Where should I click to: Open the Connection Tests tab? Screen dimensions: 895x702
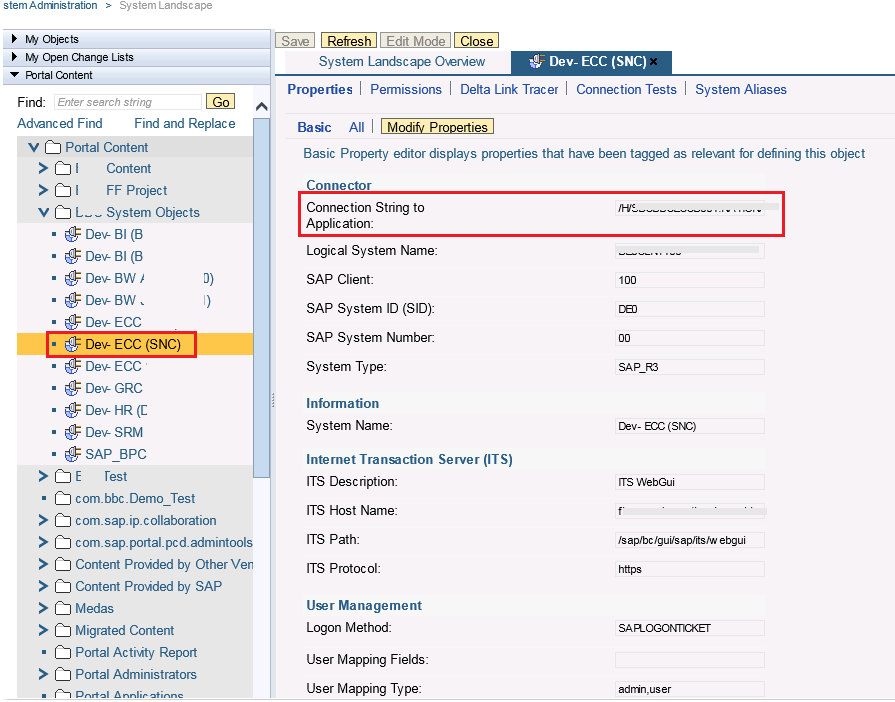[626, 89]
